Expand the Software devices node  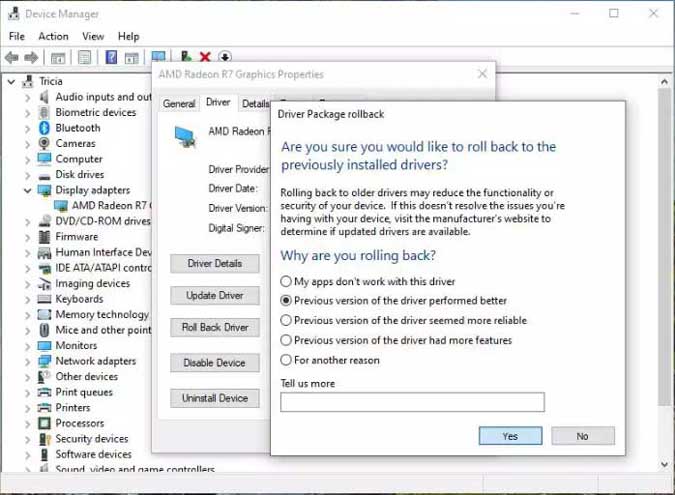(x=28, y=454)
